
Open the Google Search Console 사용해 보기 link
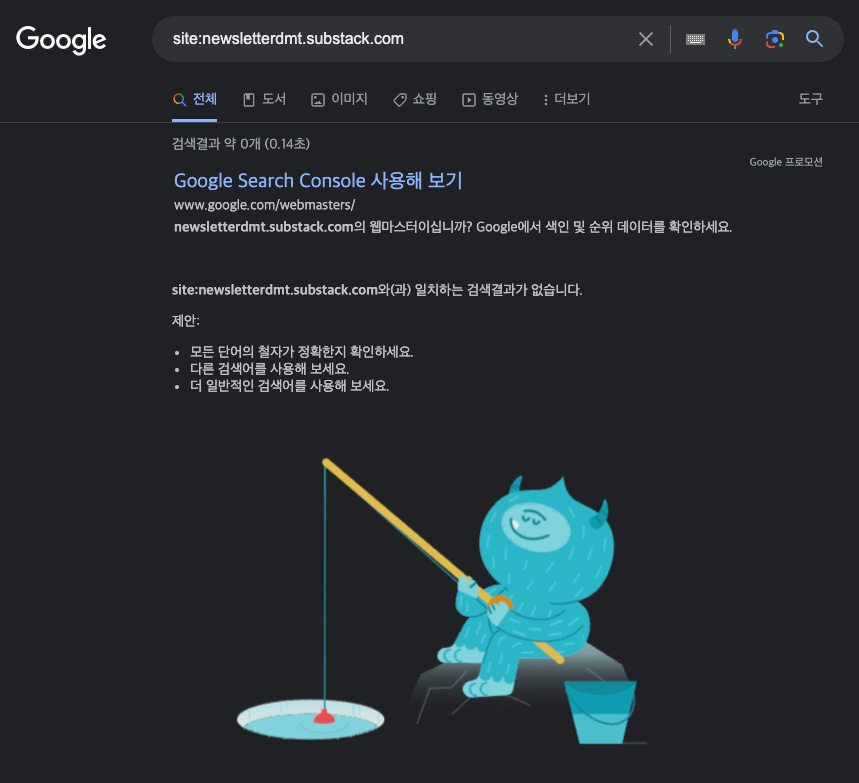click(x=318, y=180)
